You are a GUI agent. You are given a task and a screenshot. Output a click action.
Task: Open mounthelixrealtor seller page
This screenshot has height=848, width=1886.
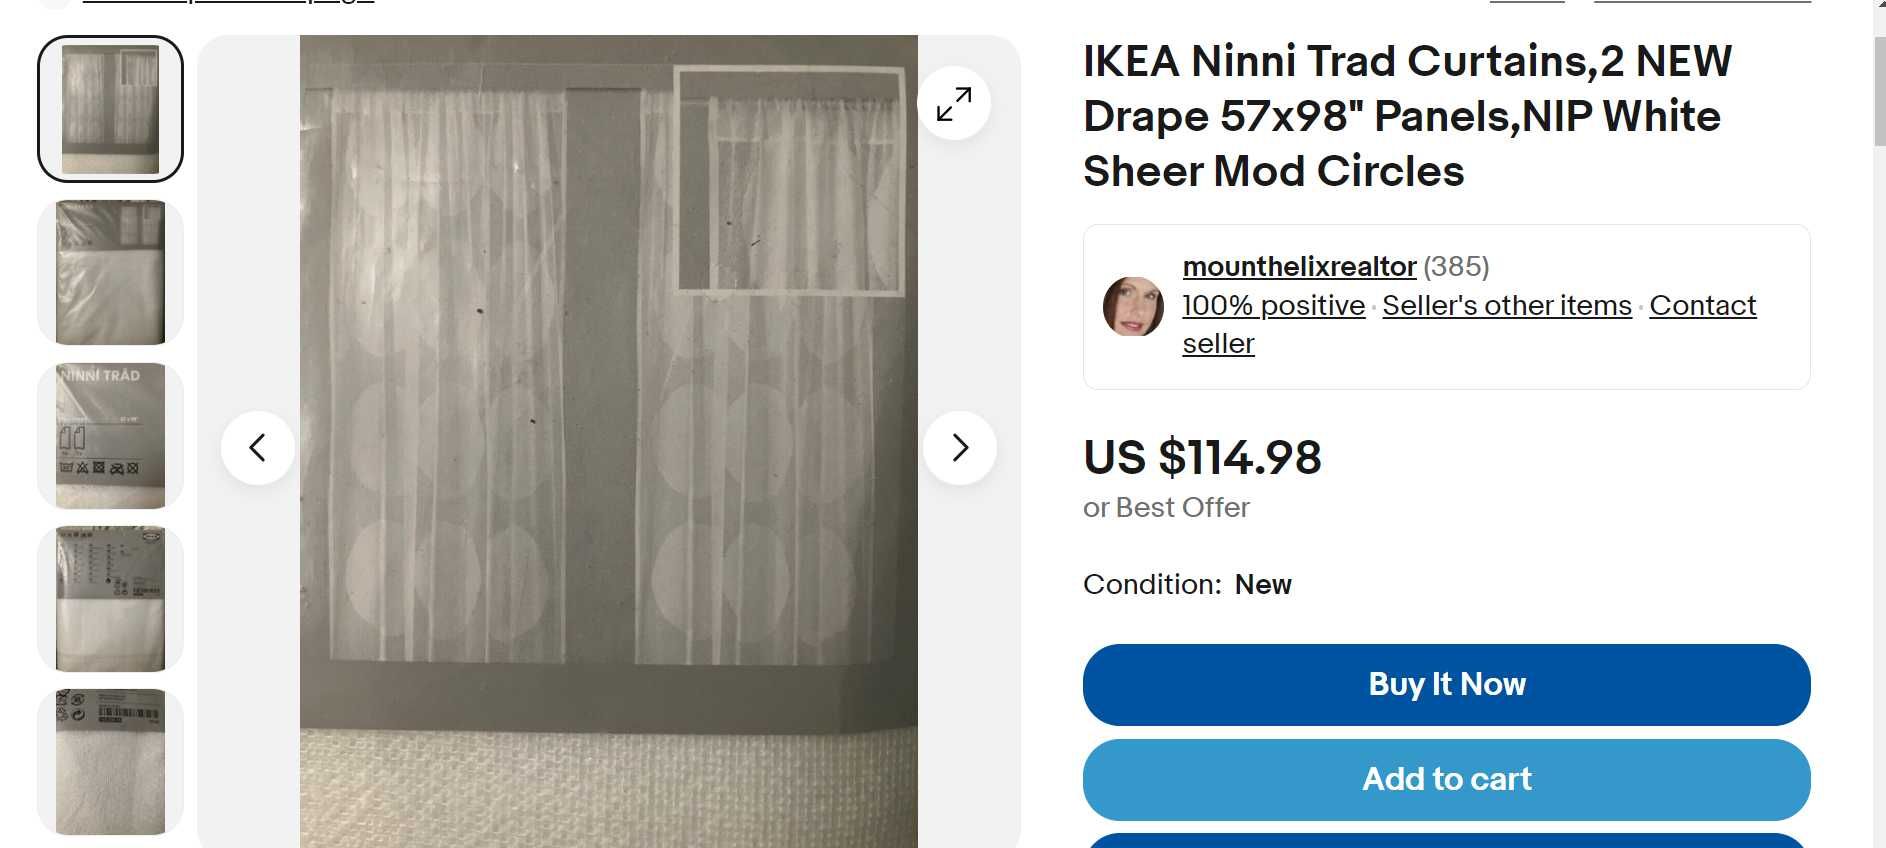tap(1299, 266)
